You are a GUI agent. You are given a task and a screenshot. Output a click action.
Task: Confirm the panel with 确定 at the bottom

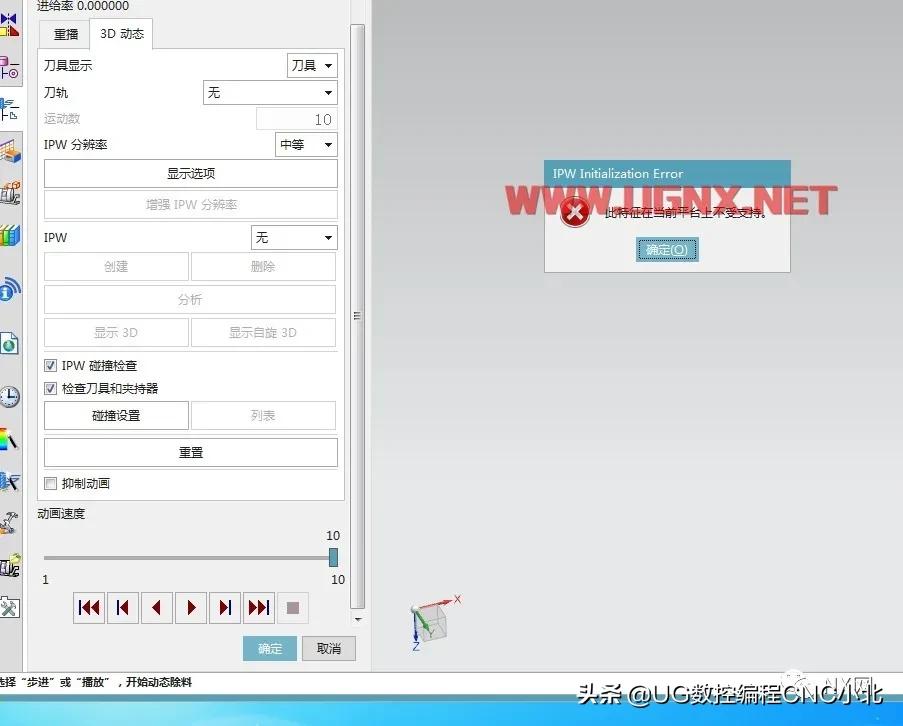click(x=270, y=649)
